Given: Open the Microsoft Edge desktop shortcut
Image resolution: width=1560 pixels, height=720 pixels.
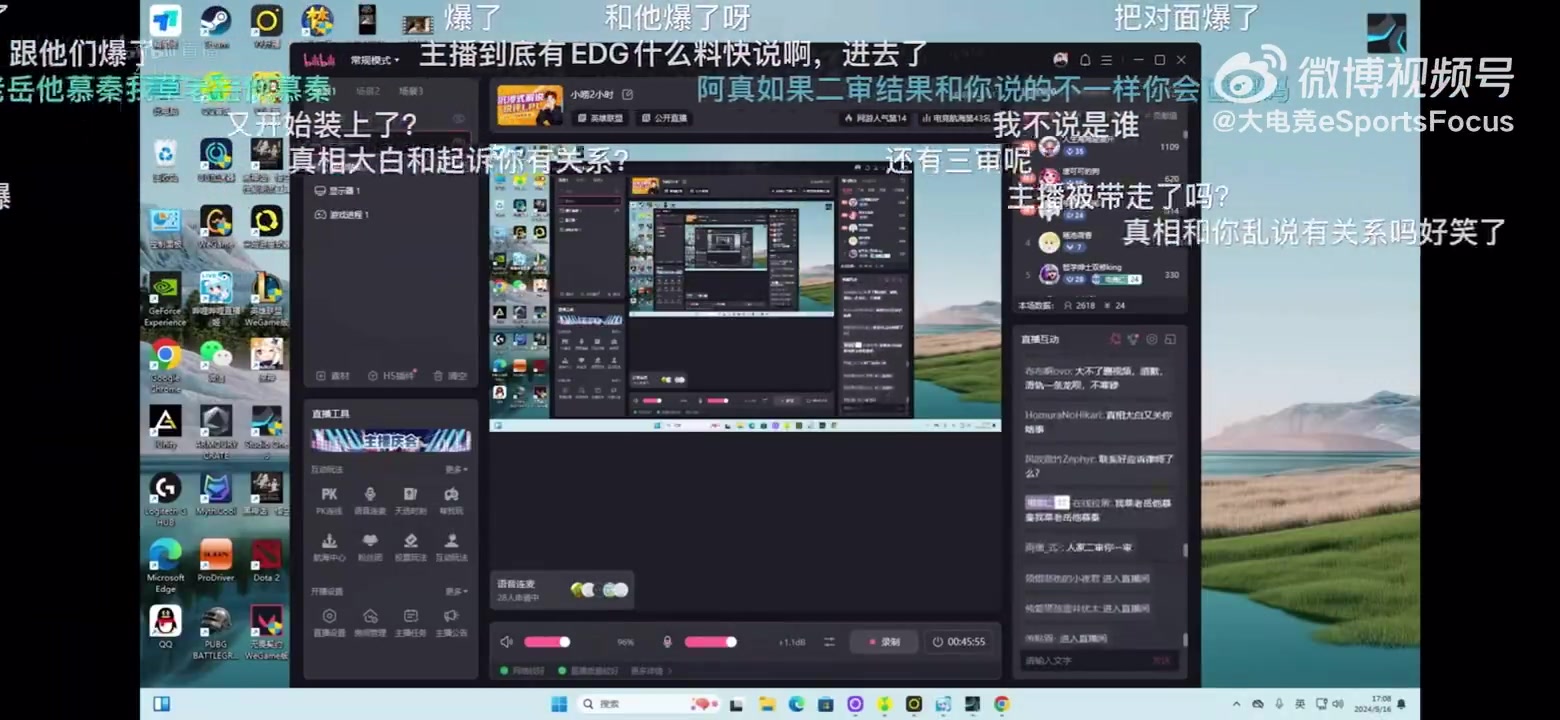Looking at the screenshot, I should coord(166,567).
